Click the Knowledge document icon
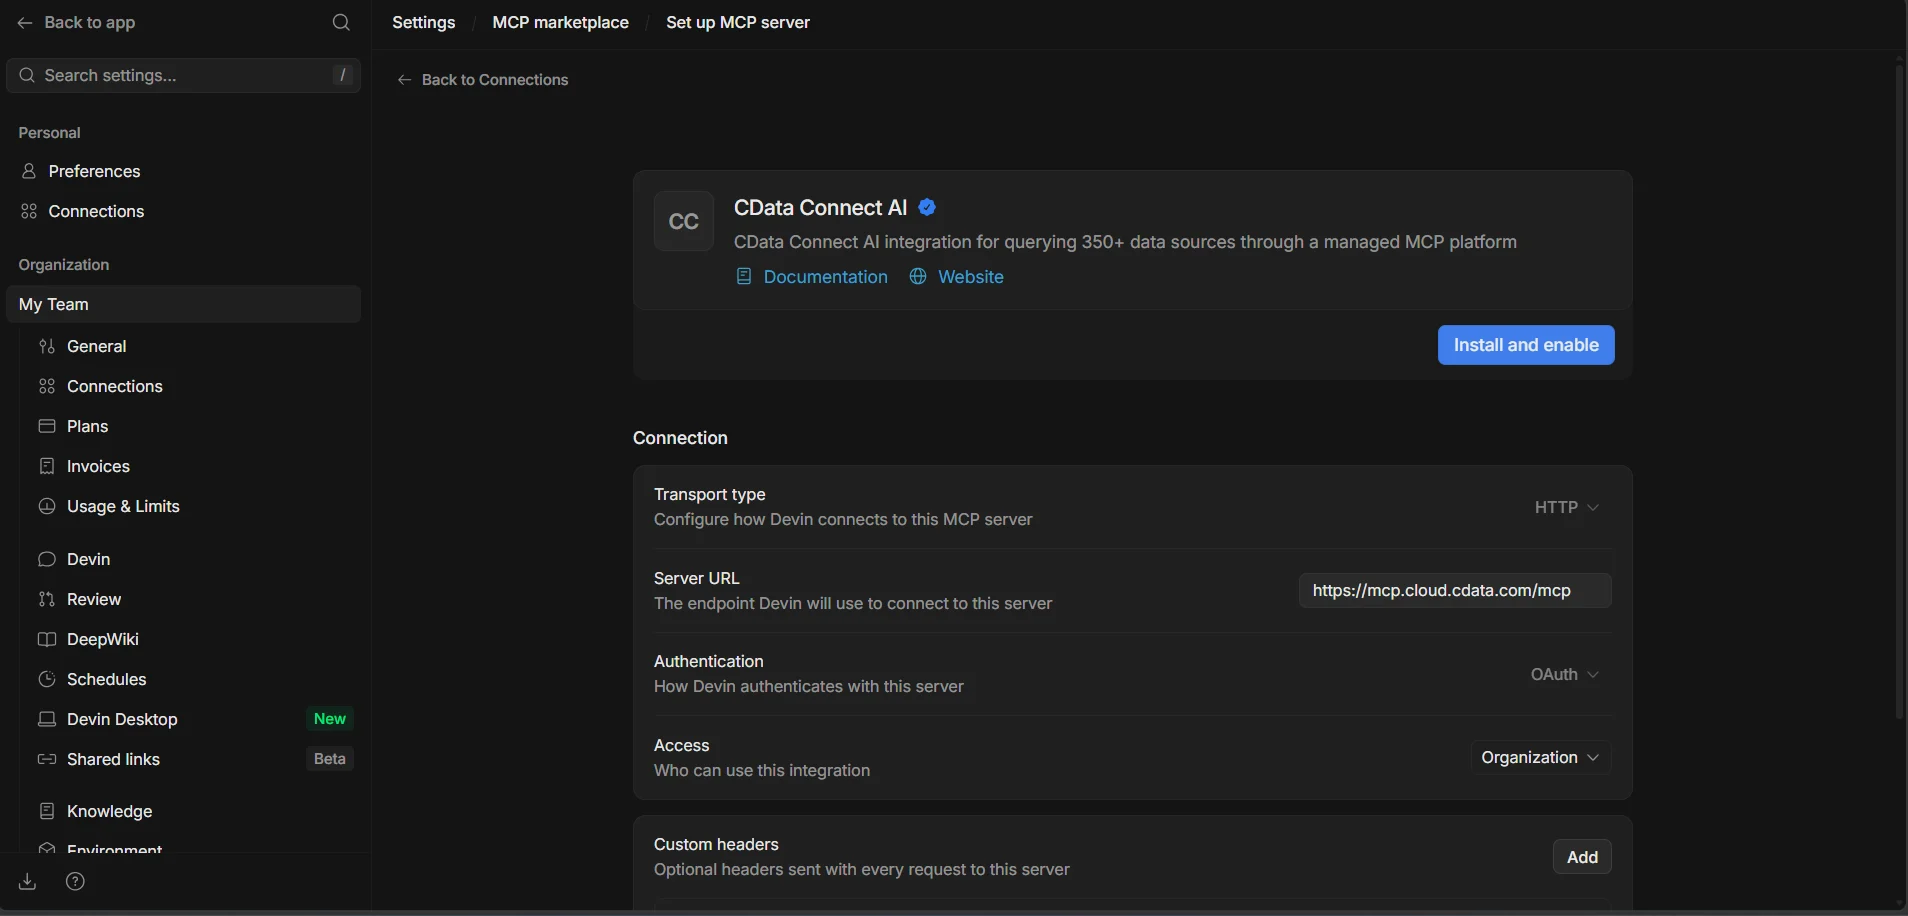The width and height of the screenshot is (1908, 916). point(46,811)
